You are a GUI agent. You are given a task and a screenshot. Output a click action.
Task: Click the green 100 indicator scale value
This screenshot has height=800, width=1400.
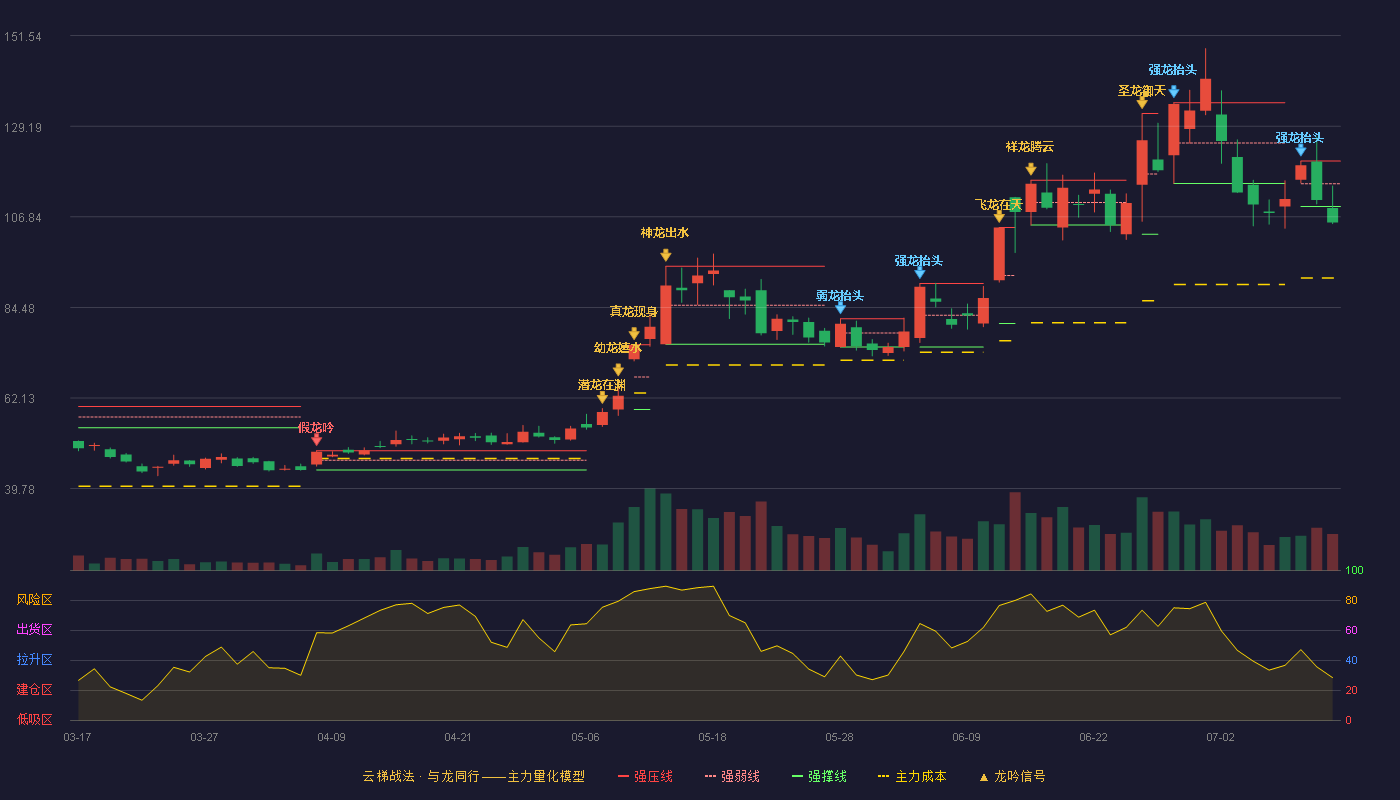pyautogui.click(x=1354, y=571)
